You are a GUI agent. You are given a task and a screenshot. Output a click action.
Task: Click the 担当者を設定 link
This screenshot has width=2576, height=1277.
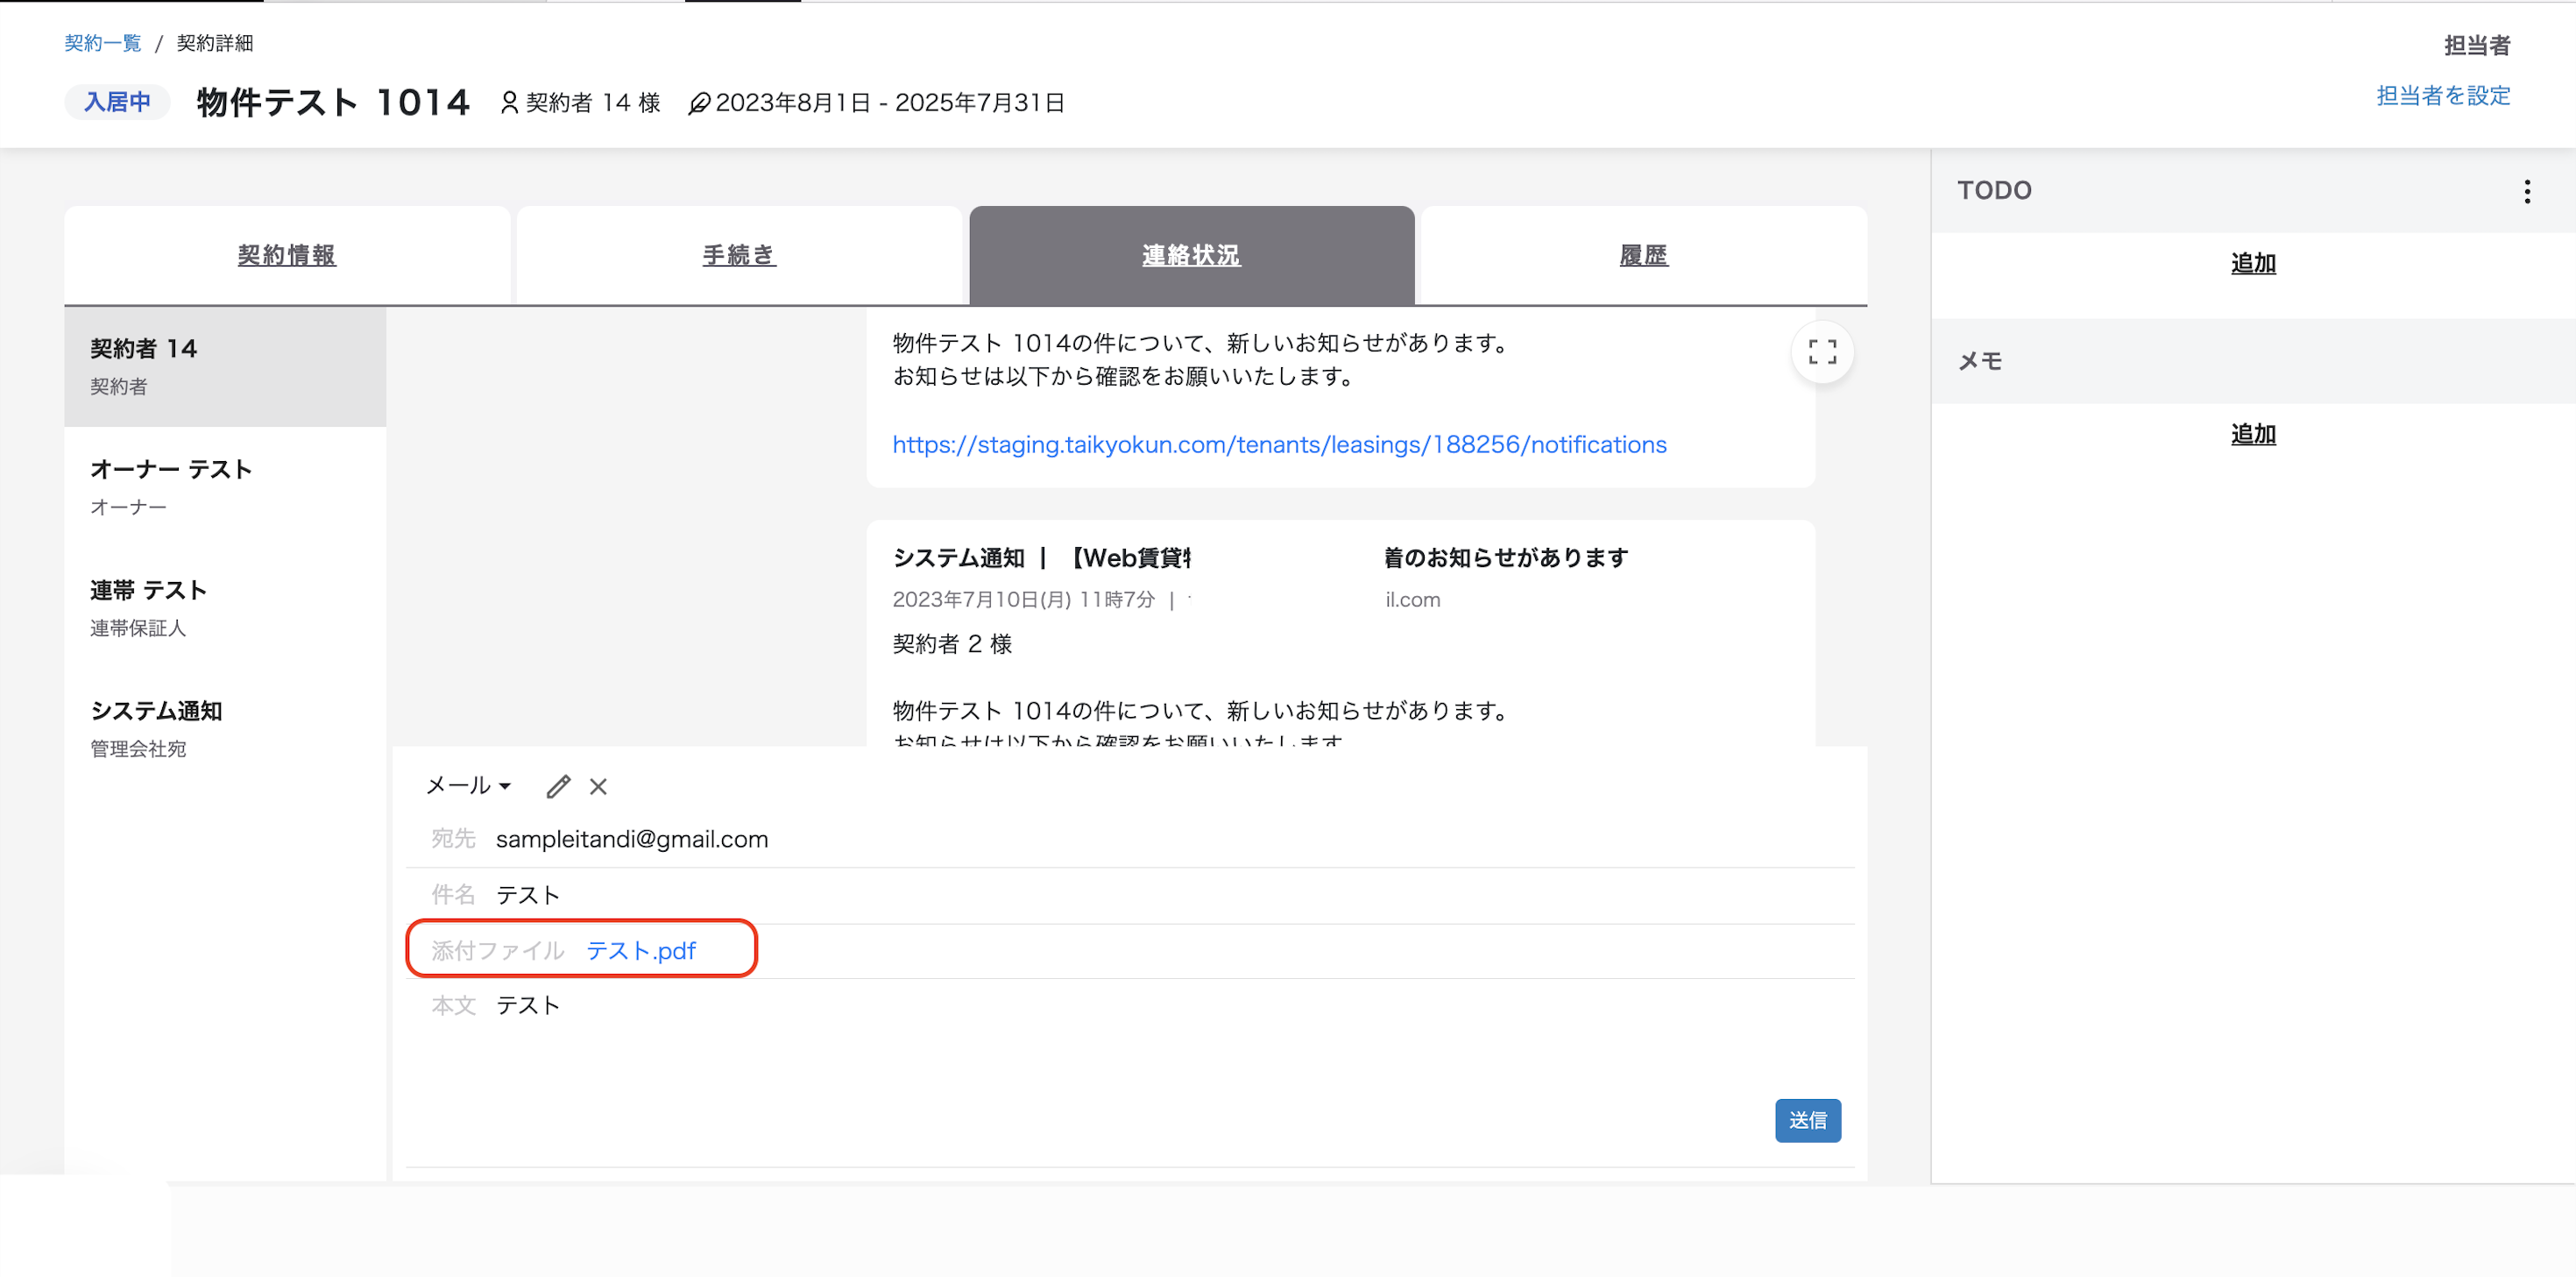(x=2443, y=96)
